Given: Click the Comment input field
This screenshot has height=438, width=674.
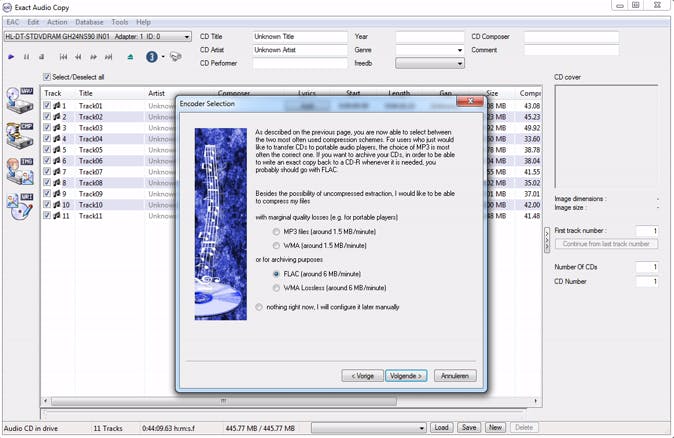Looking at the screenshot, I should point(571,50).
